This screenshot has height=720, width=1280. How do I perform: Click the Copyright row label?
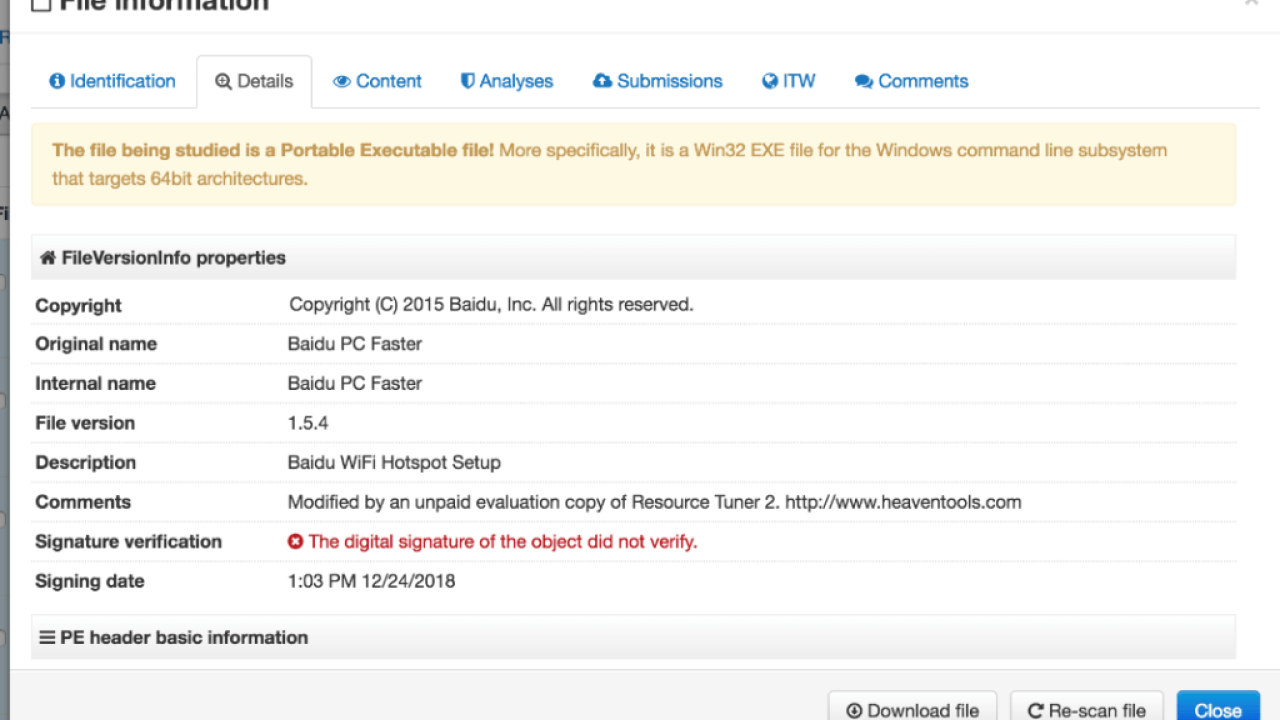click(78, 305)
